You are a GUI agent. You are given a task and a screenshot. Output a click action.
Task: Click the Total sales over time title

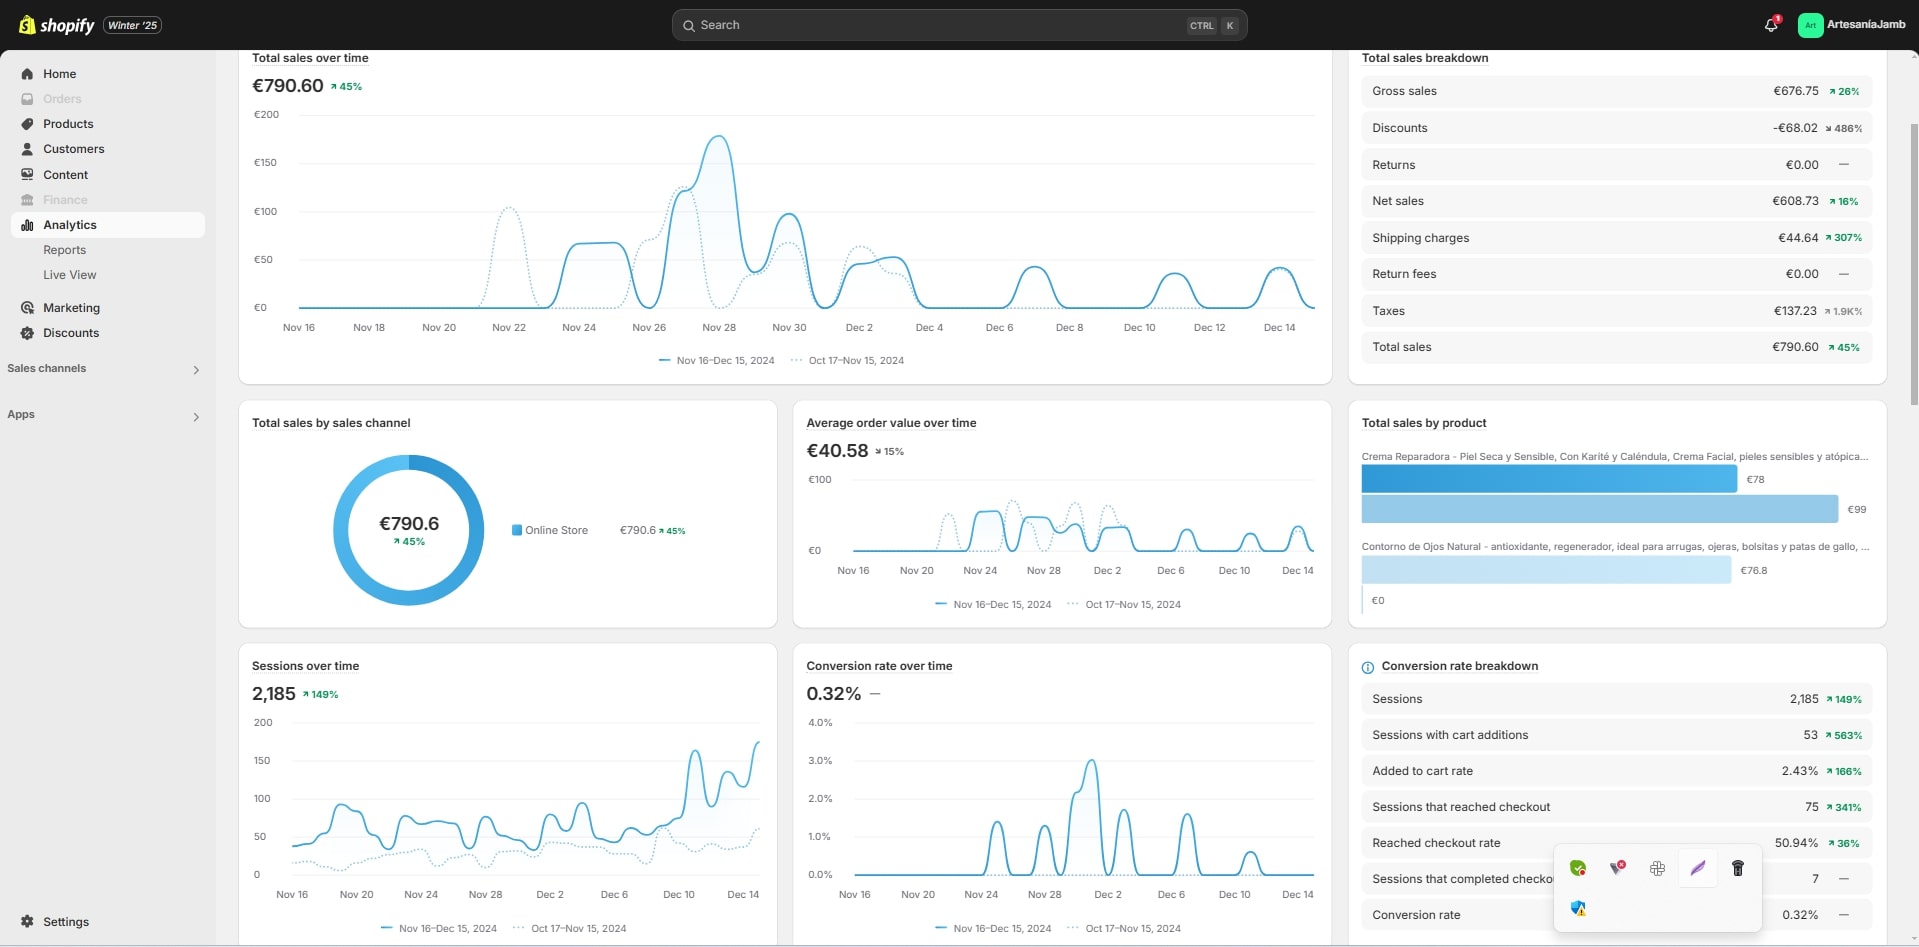tap(310, 58)
